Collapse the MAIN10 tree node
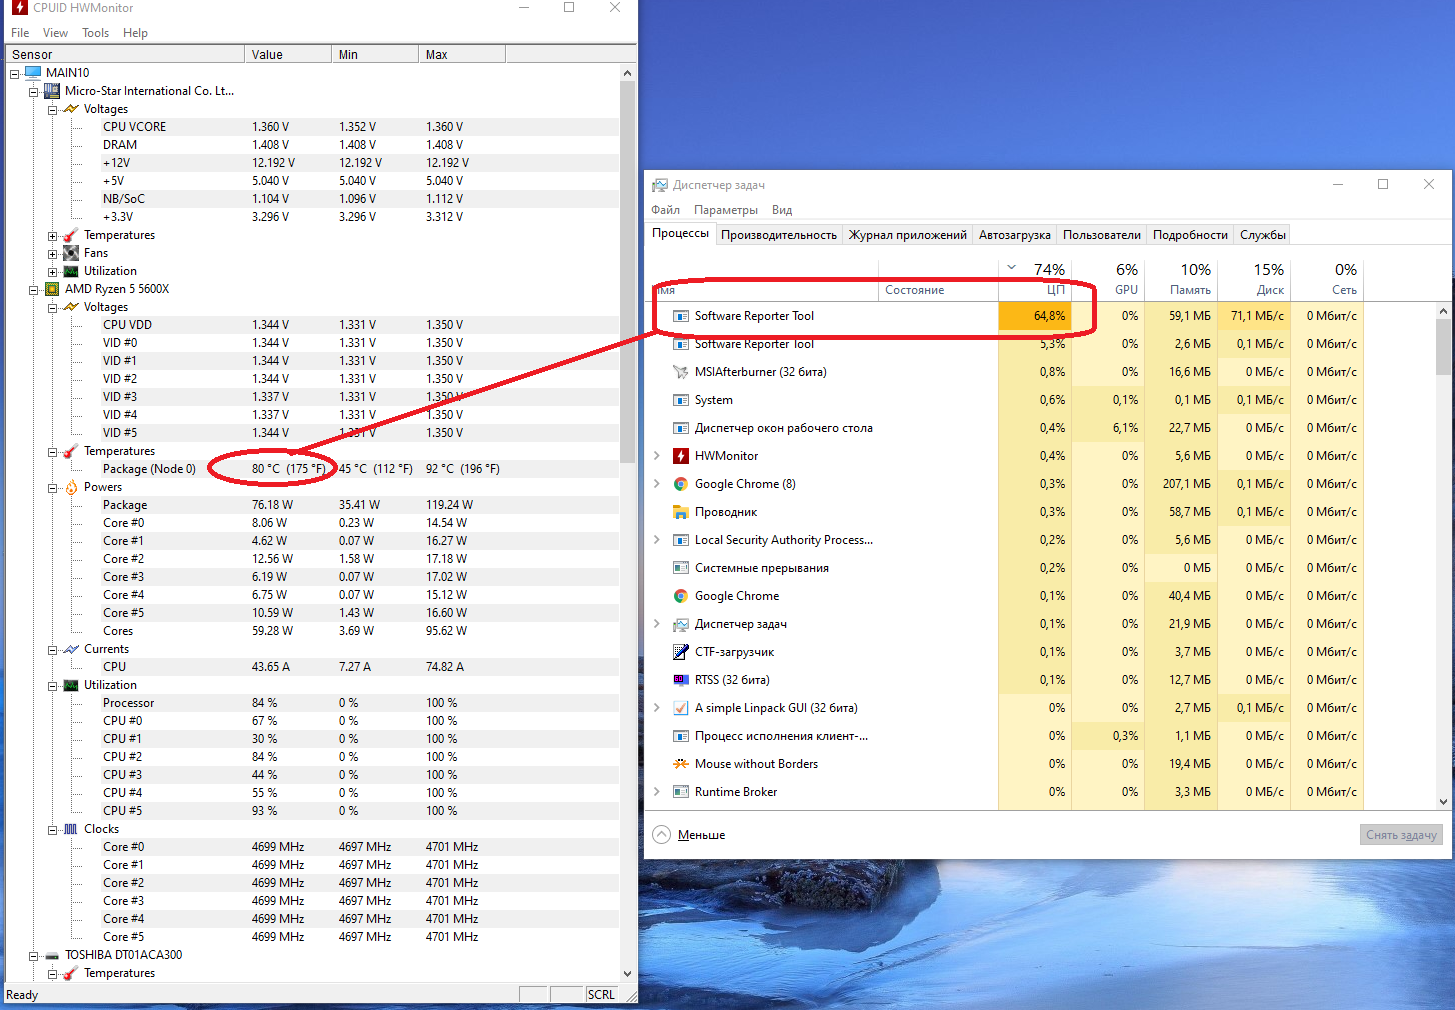The height and width of the screenshot is (1010, 1455). coord(14,73)
